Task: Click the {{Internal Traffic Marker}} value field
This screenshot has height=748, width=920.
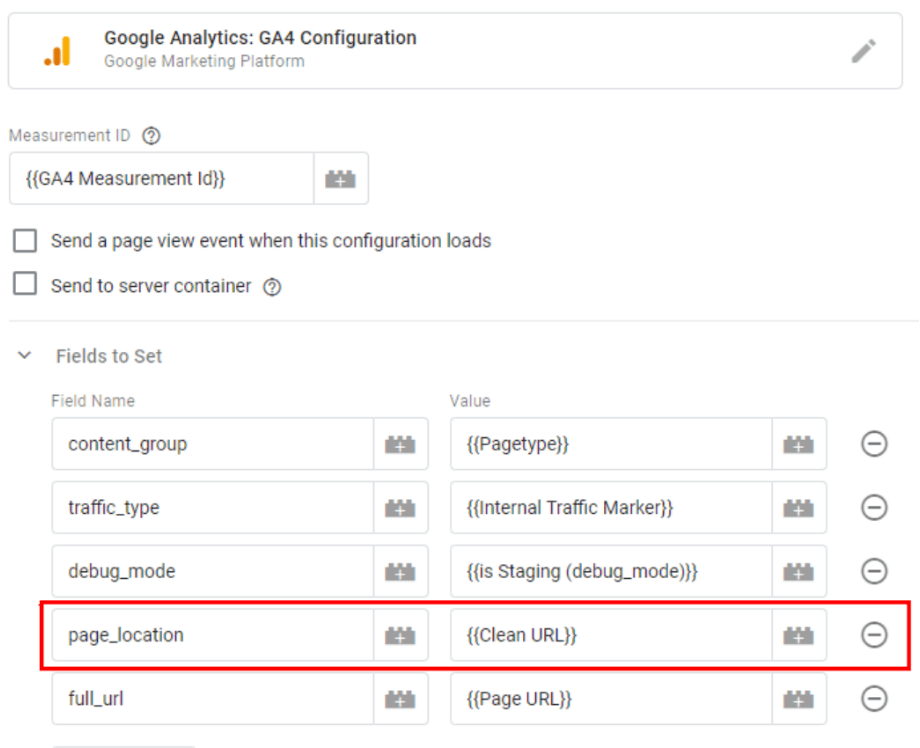Action: tap(610, 508)
